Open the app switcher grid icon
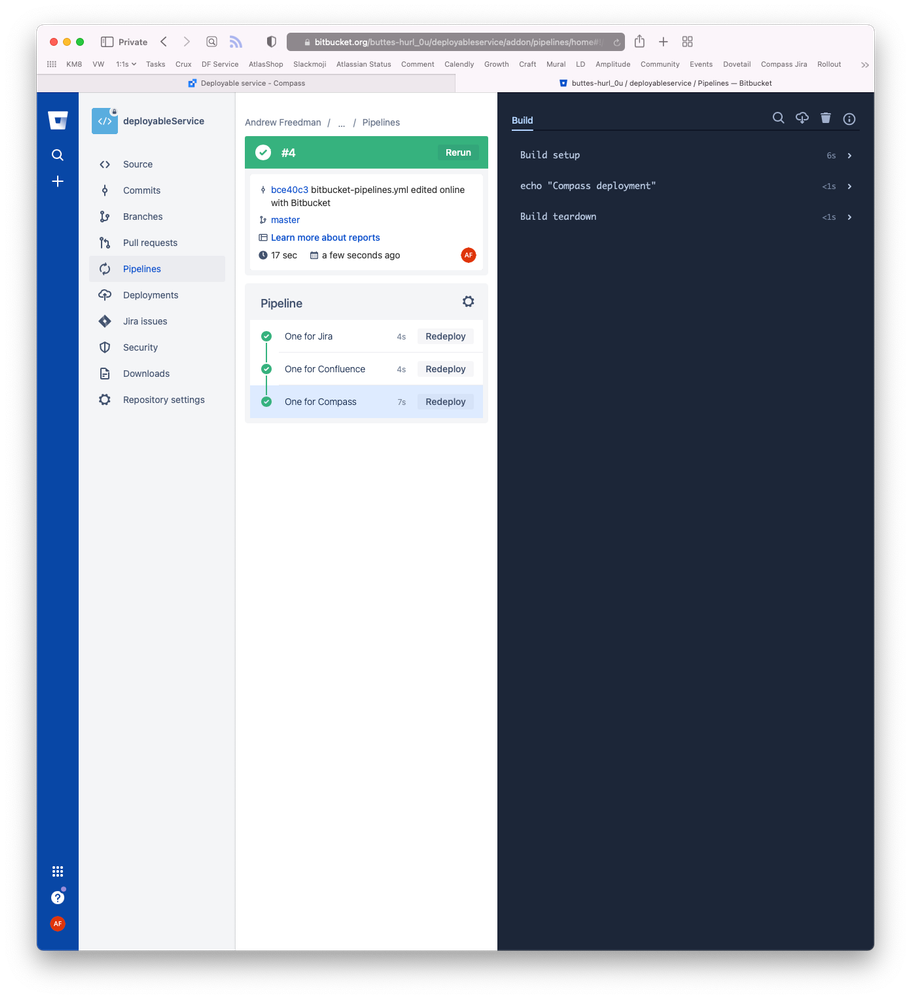 click(57, 871)
